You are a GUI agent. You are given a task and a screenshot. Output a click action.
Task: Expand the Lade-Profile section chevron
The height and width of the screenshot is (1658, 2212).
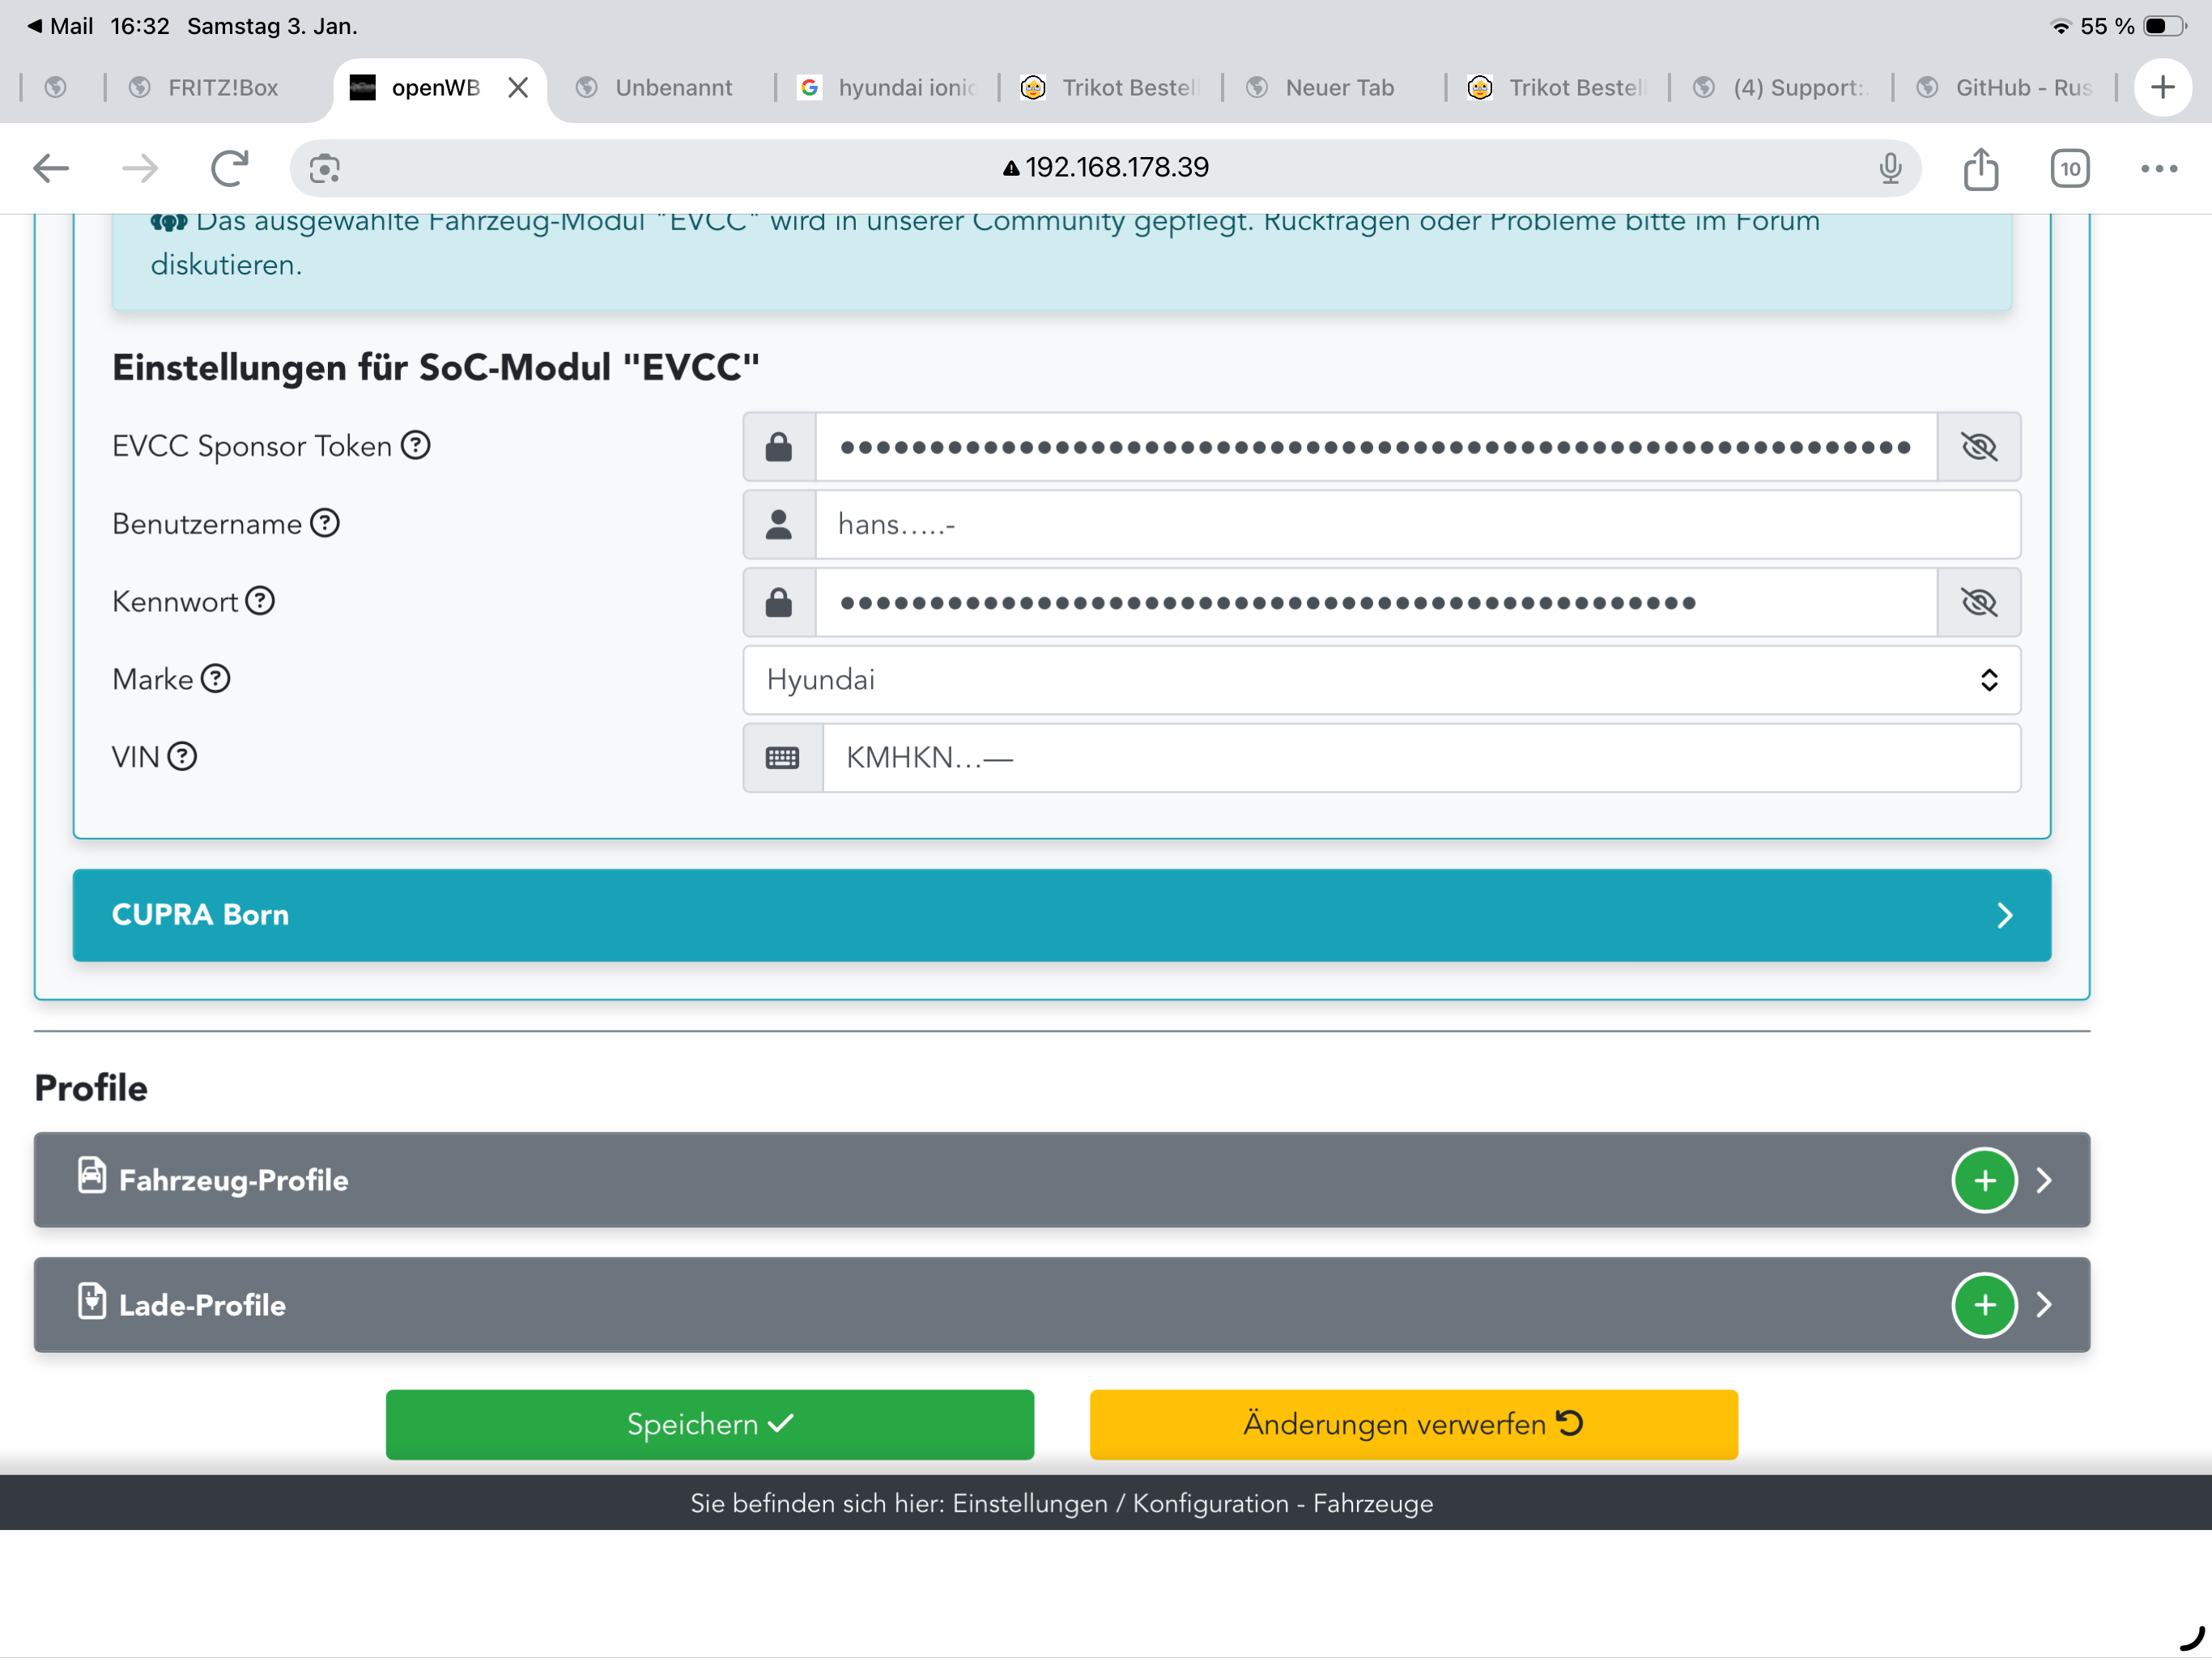click(2044, 1305)
